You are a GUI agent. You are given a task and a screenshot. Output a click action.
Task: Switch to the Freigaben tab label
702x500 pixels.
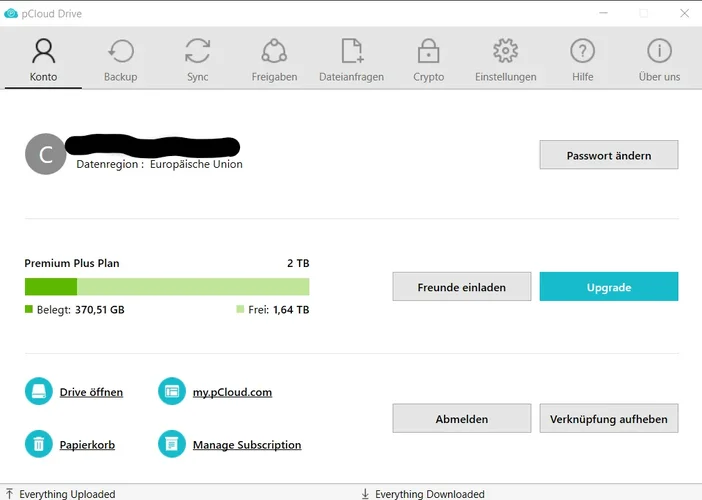(x=274, y=77)
